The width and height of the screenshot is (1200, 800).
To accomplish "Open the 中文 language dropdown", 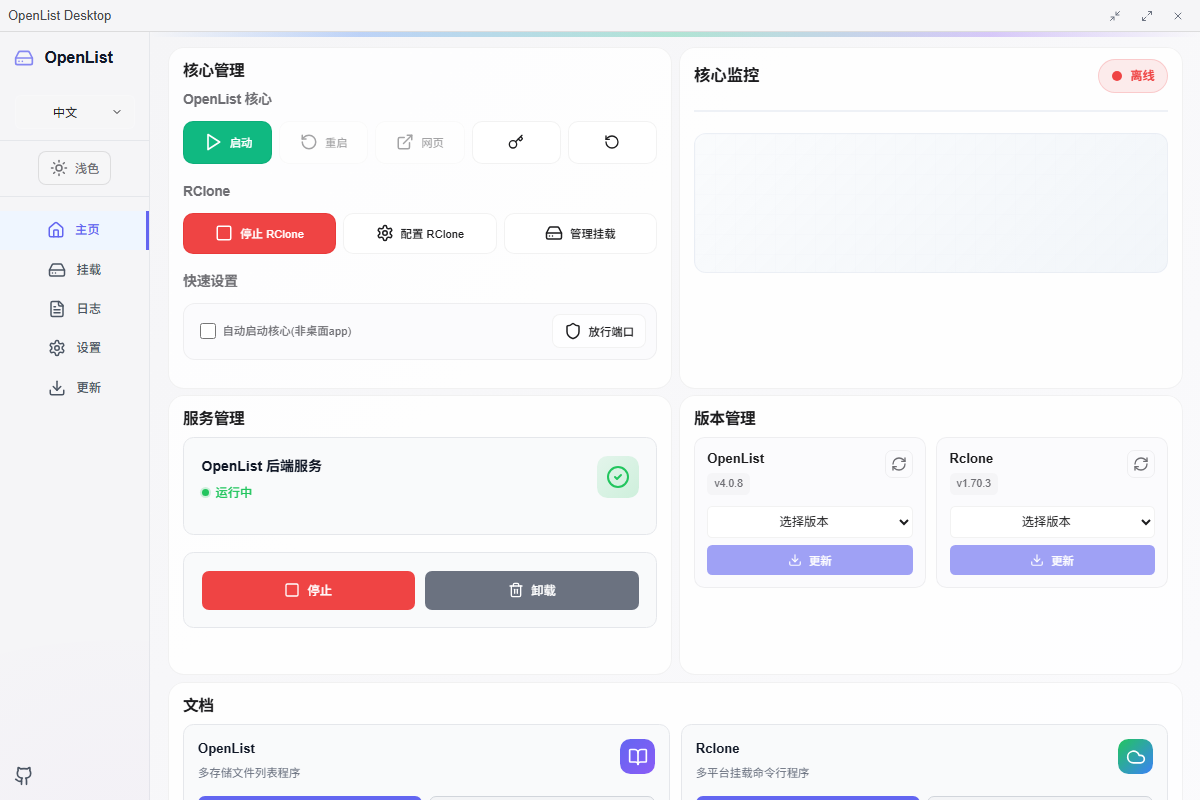I will tap(74, 113).
